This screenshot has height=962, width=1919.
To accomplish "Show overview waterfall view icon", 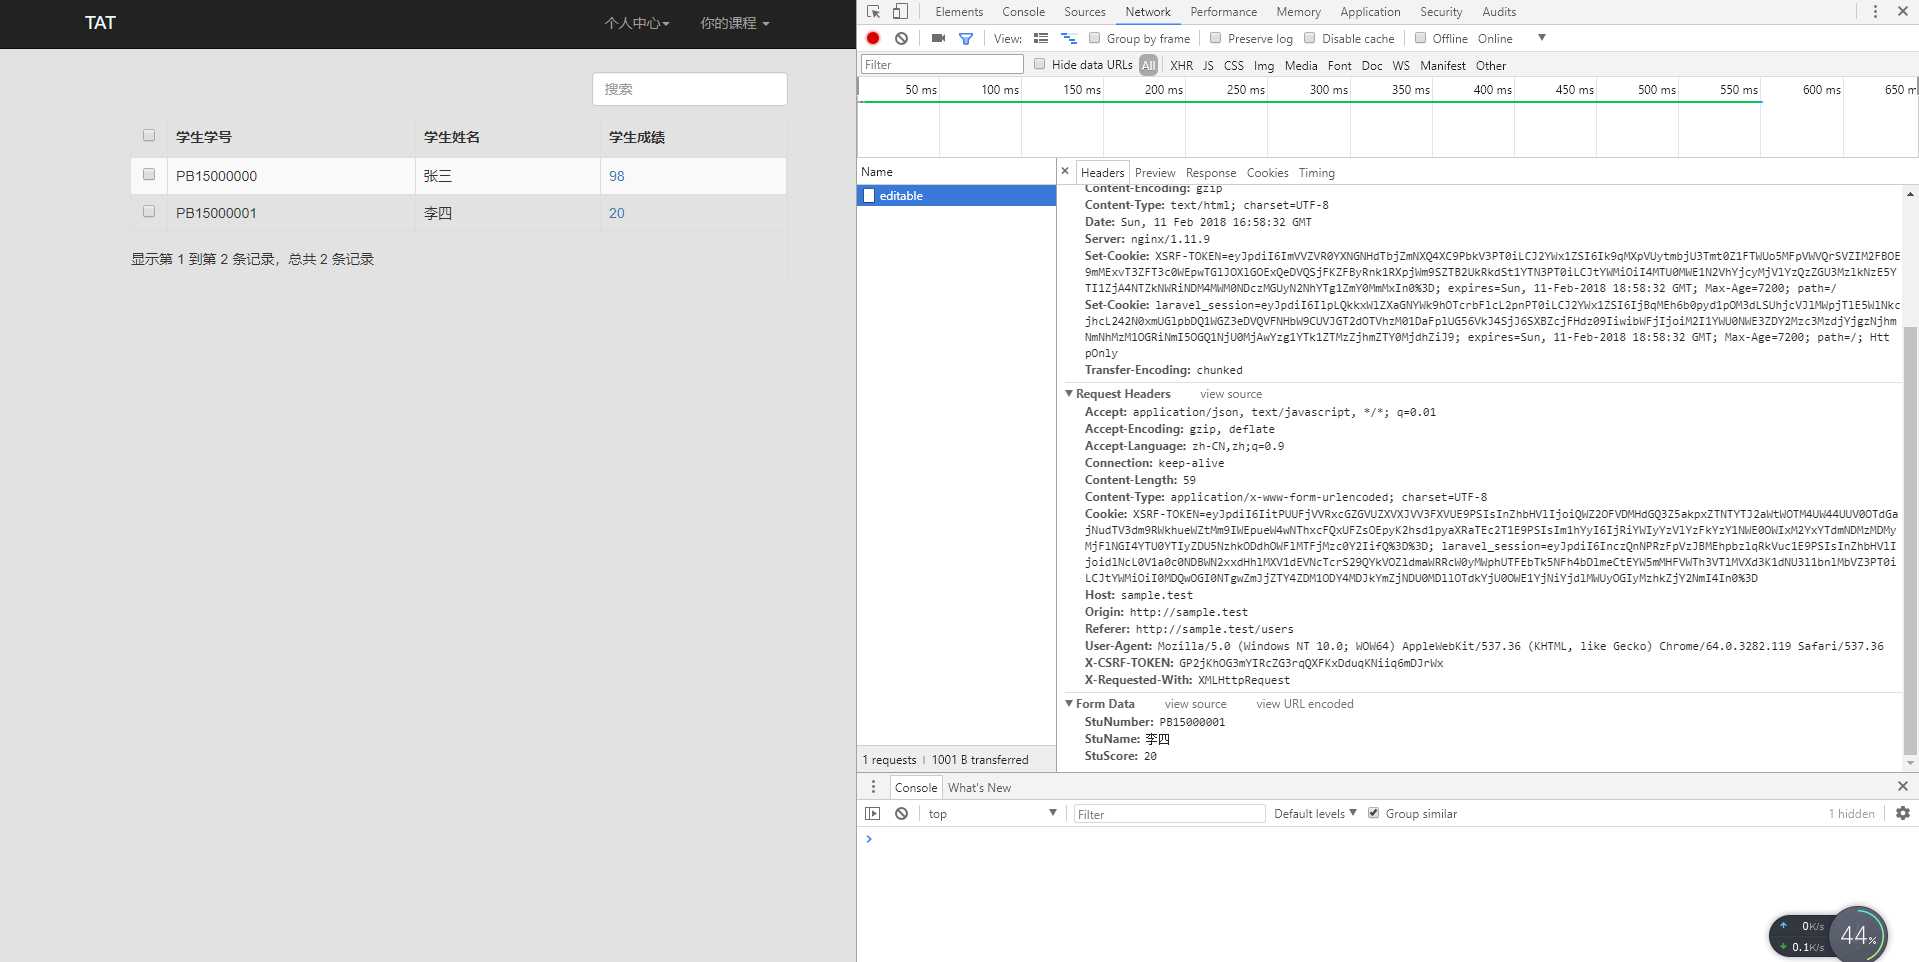I will click(1069, 38).
